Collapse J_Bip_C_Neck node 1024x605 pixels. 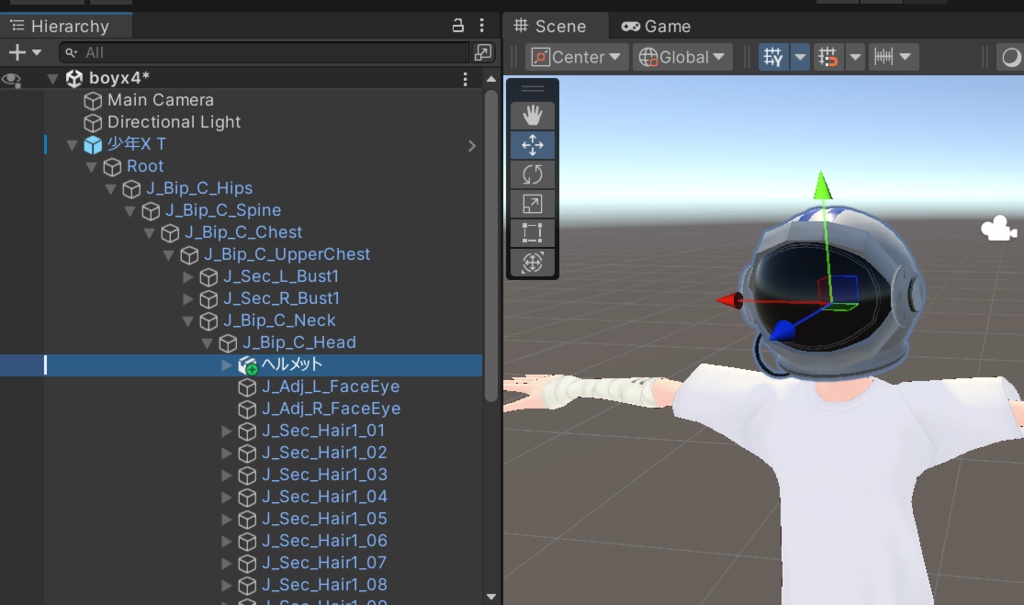[x=188, y=321]
